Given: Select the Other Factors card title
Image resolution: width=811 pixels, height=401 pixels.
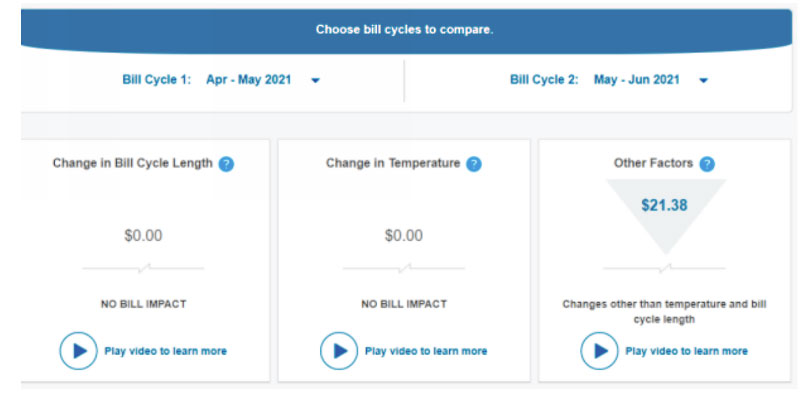Looking at the screenshot, I should 653,164.
